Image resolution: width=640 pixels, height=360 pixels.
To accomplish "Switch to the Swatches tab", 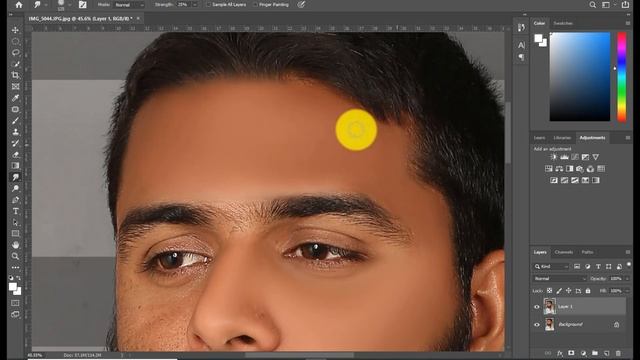I will 563,23.
